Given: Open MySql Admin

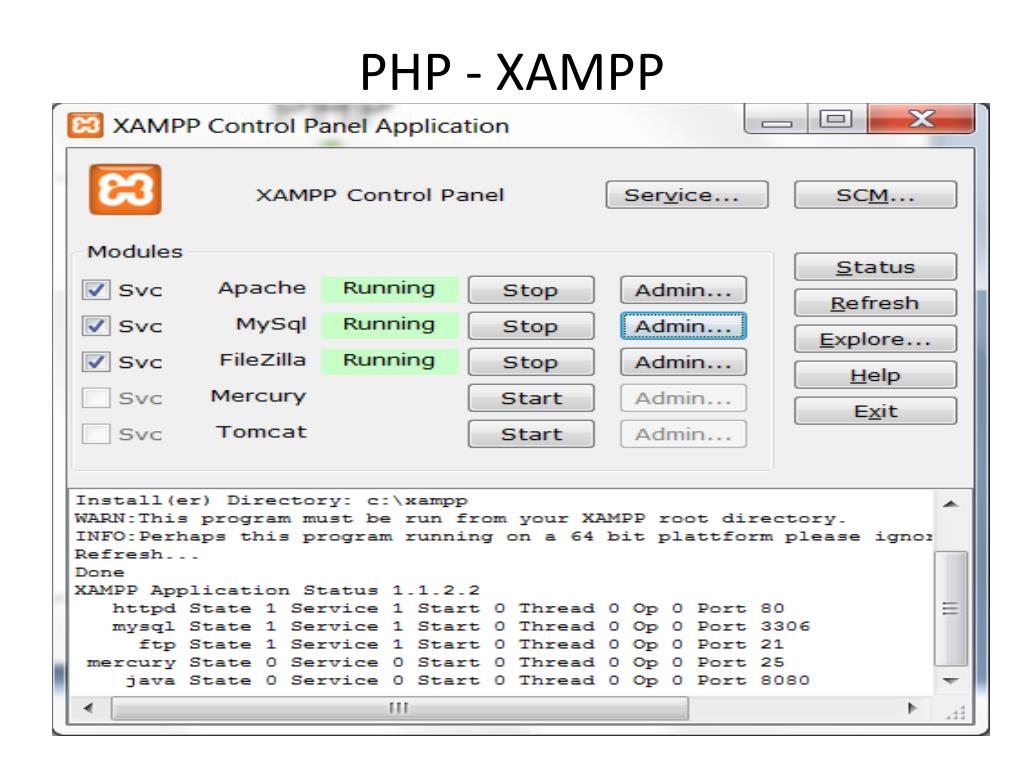Looking at the screenshot, I should (x=683, y=326).
